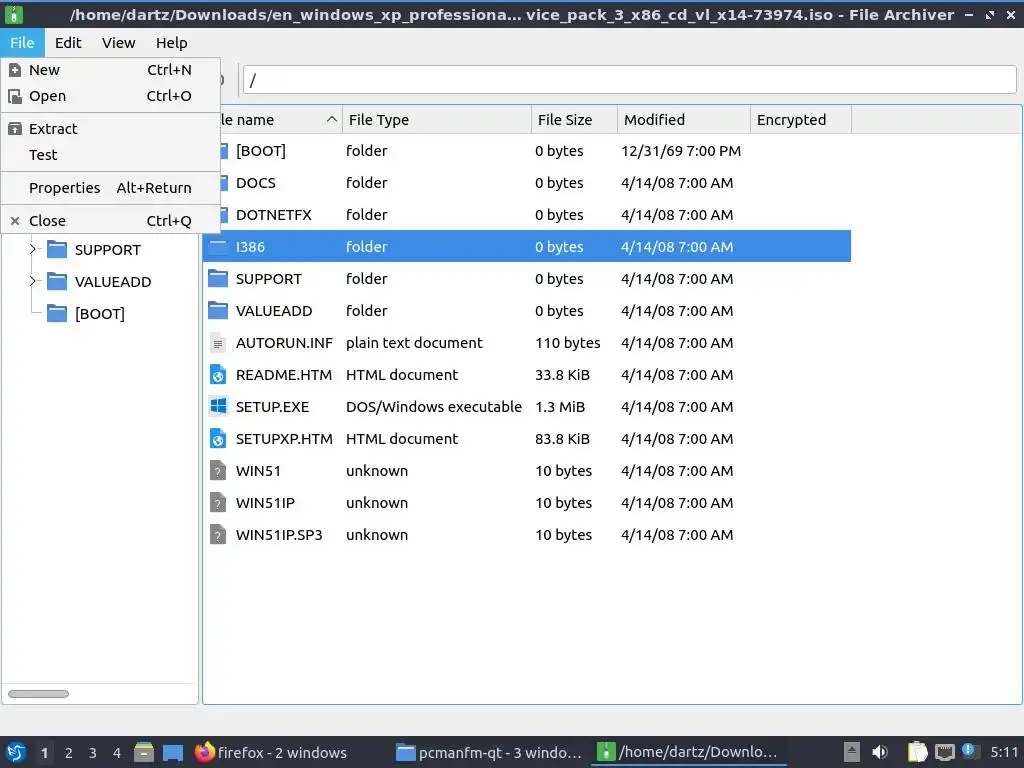Switch to virtual desktop 2

(69, 752)
